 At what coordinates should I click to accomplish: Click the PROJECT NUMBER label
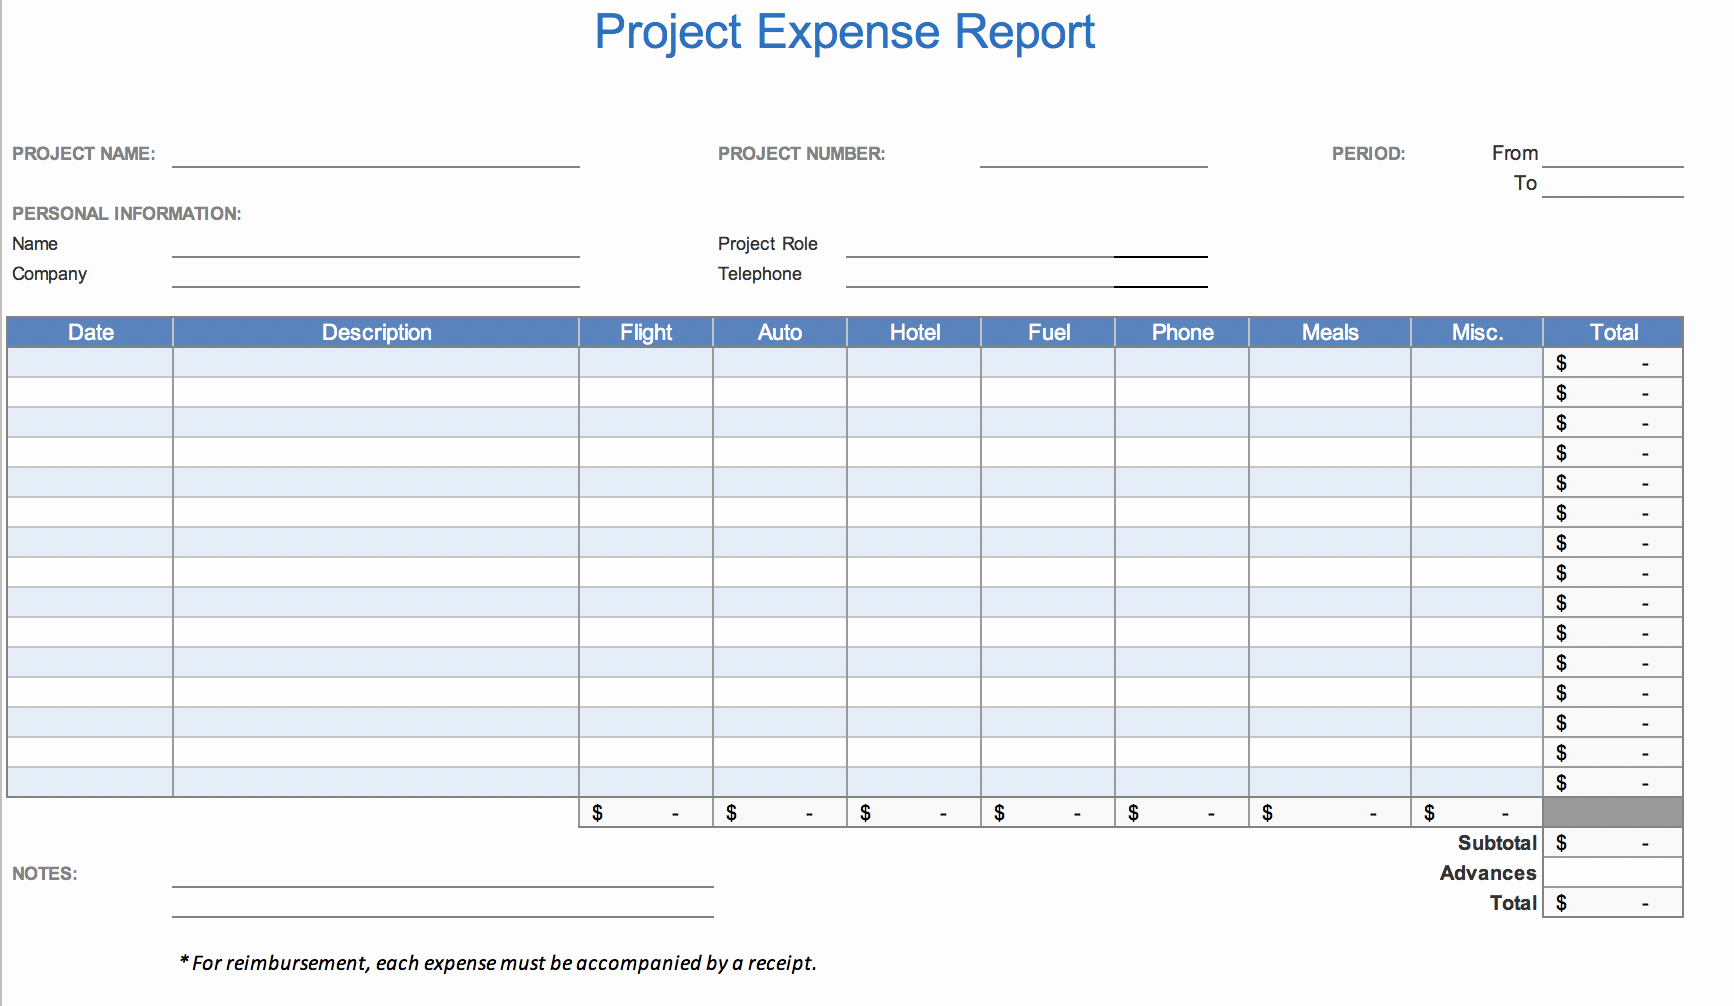[x=801, y=154]
